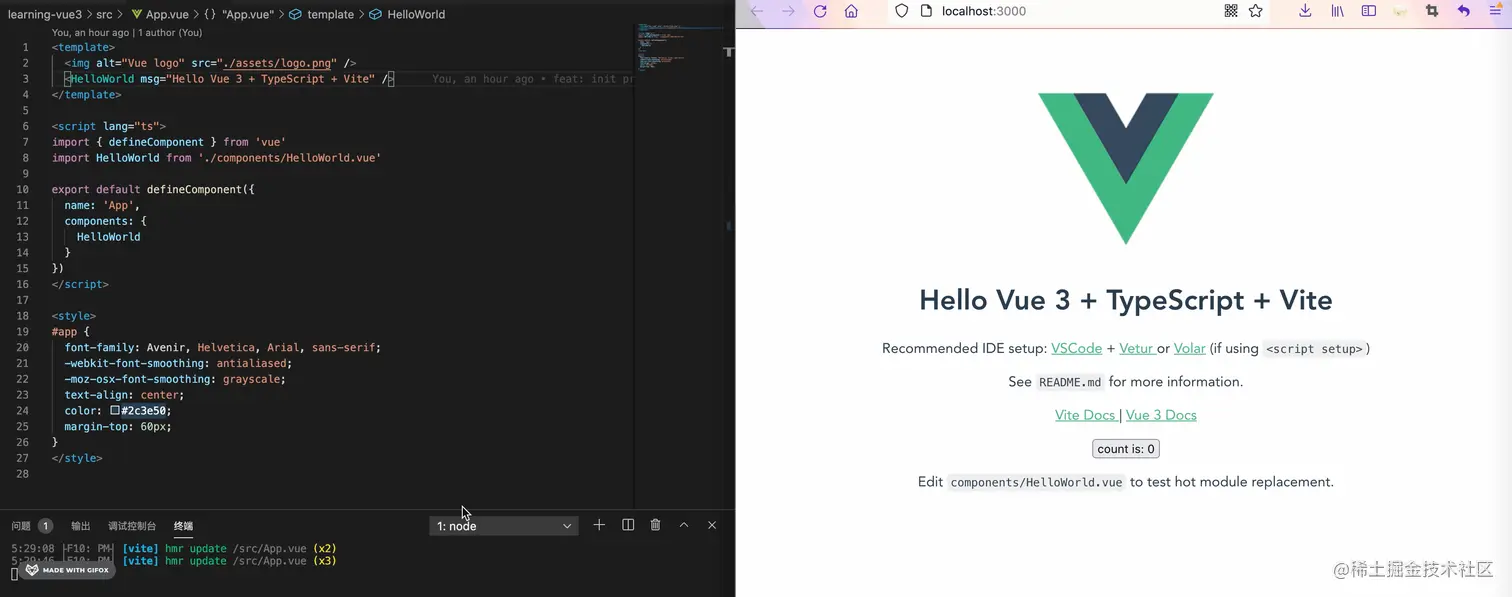Open the browser home page

coord(851,11)
